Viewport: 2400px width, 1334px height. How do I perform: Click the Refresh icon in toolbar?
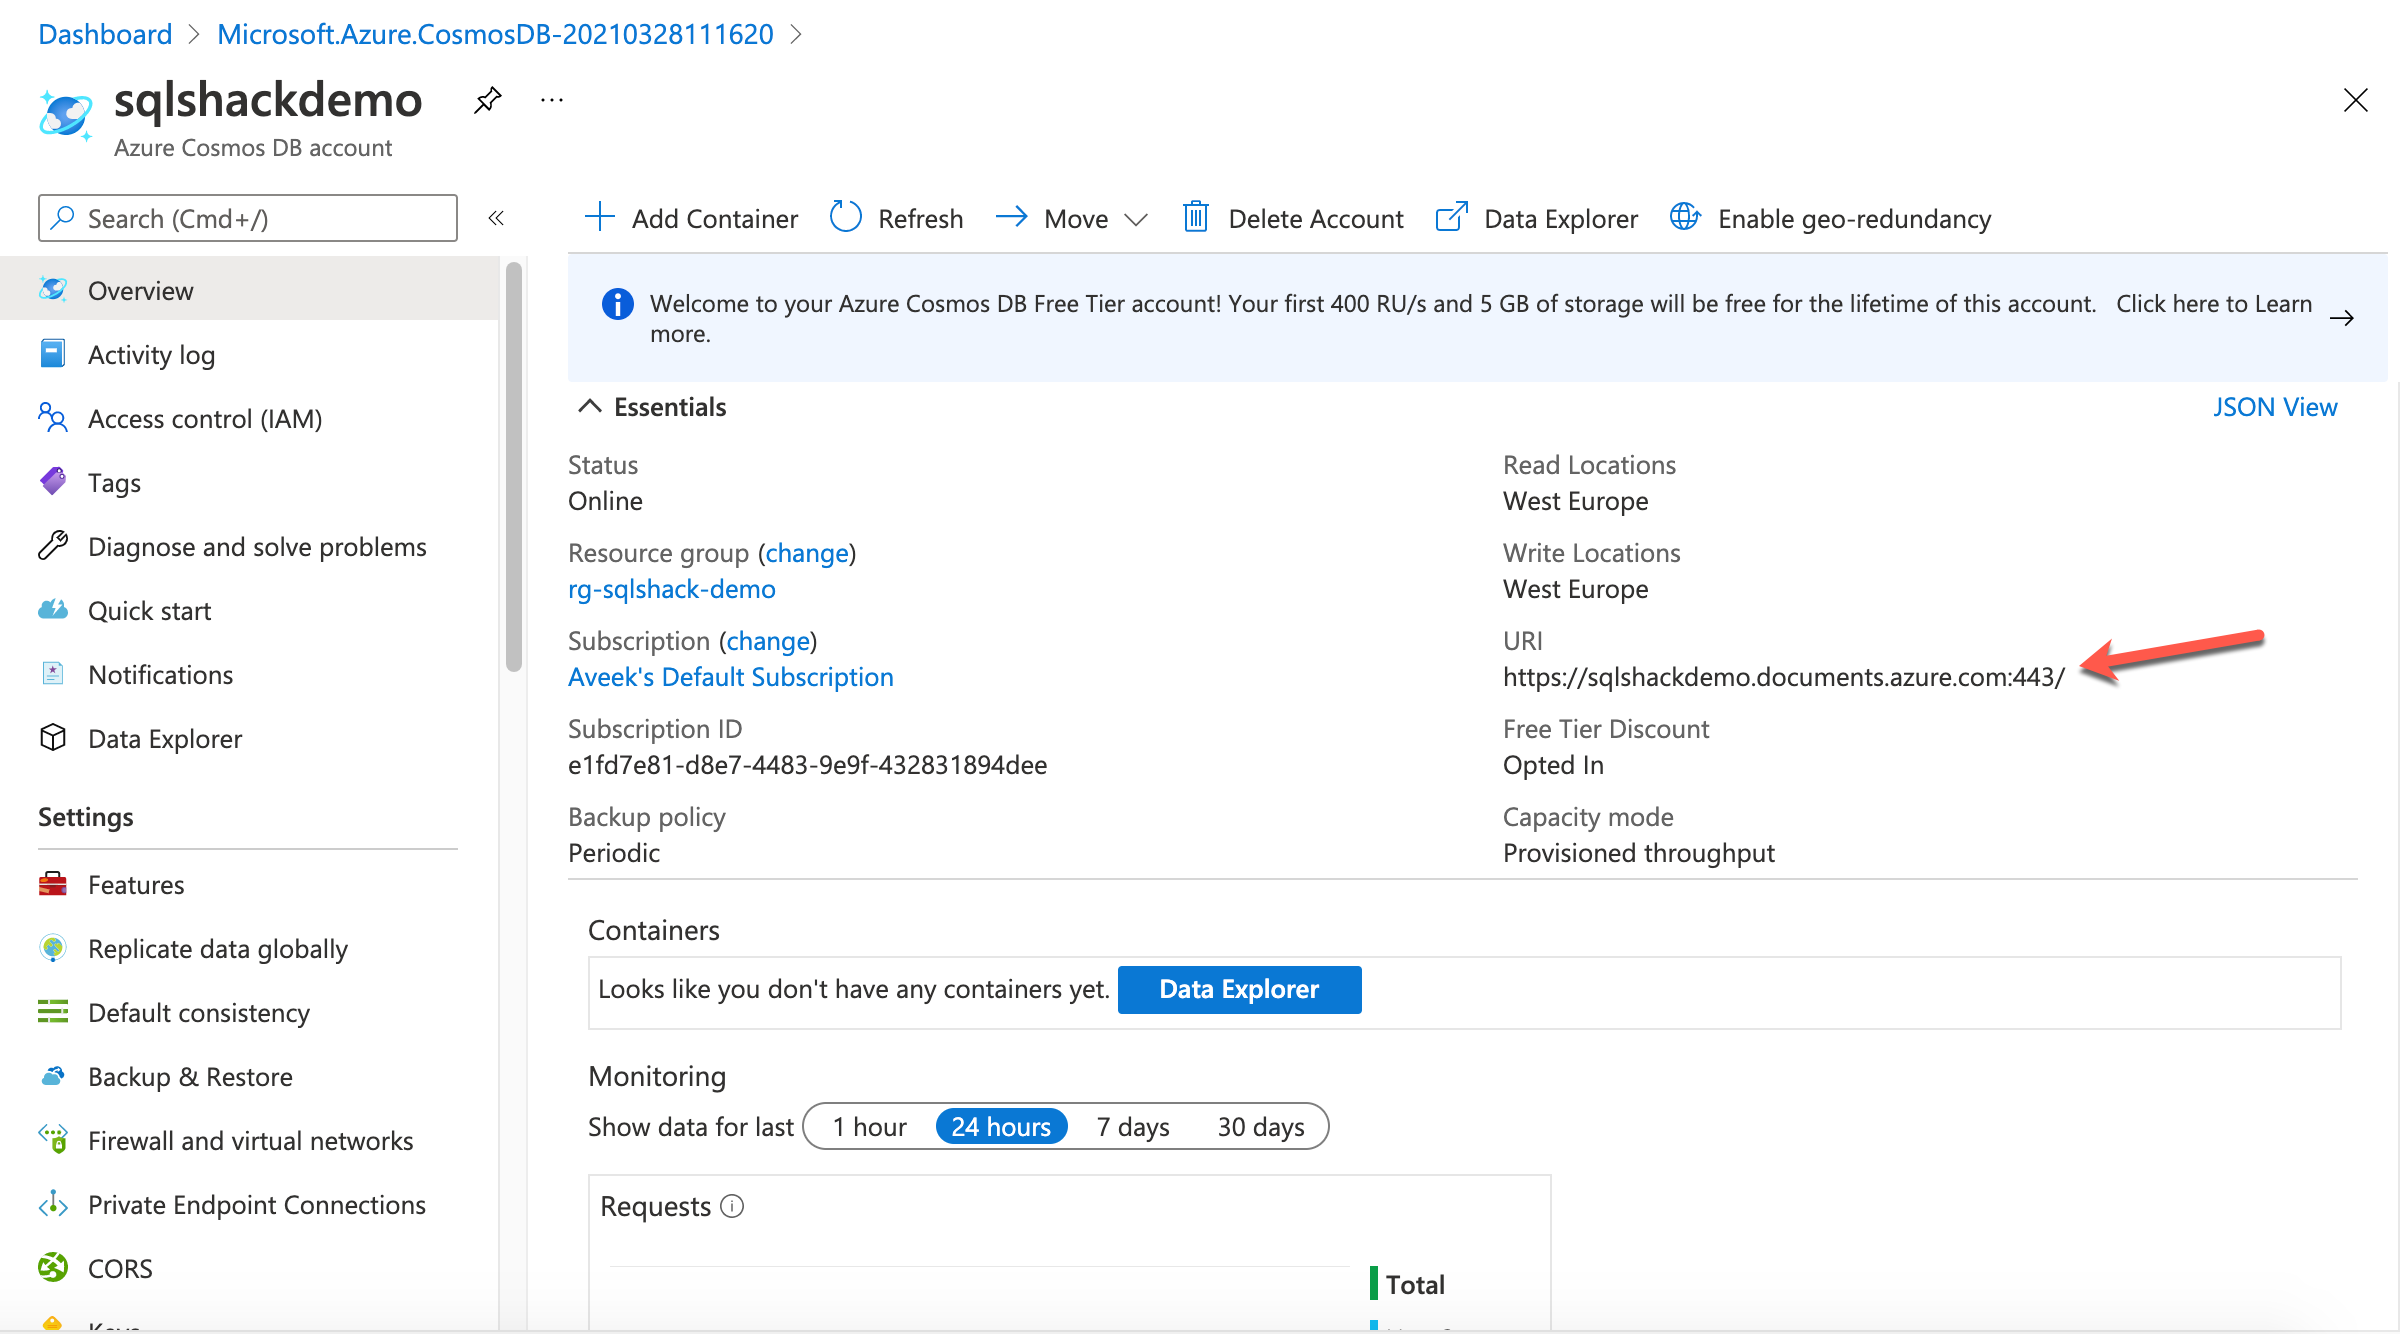[x=846, y=217]
